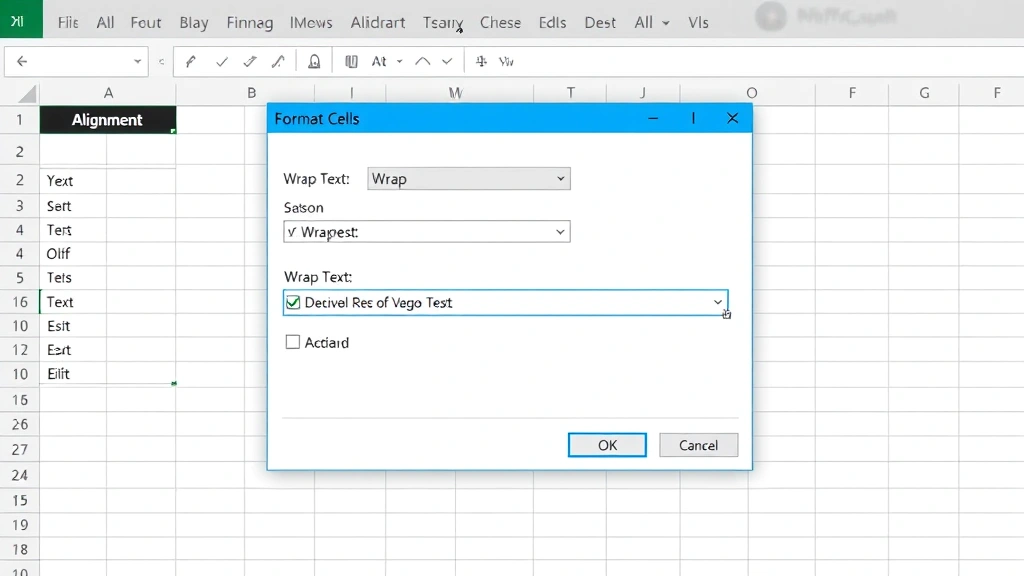
Task: Open the Name Box dropdown arrow
Action: coord(140,61)
